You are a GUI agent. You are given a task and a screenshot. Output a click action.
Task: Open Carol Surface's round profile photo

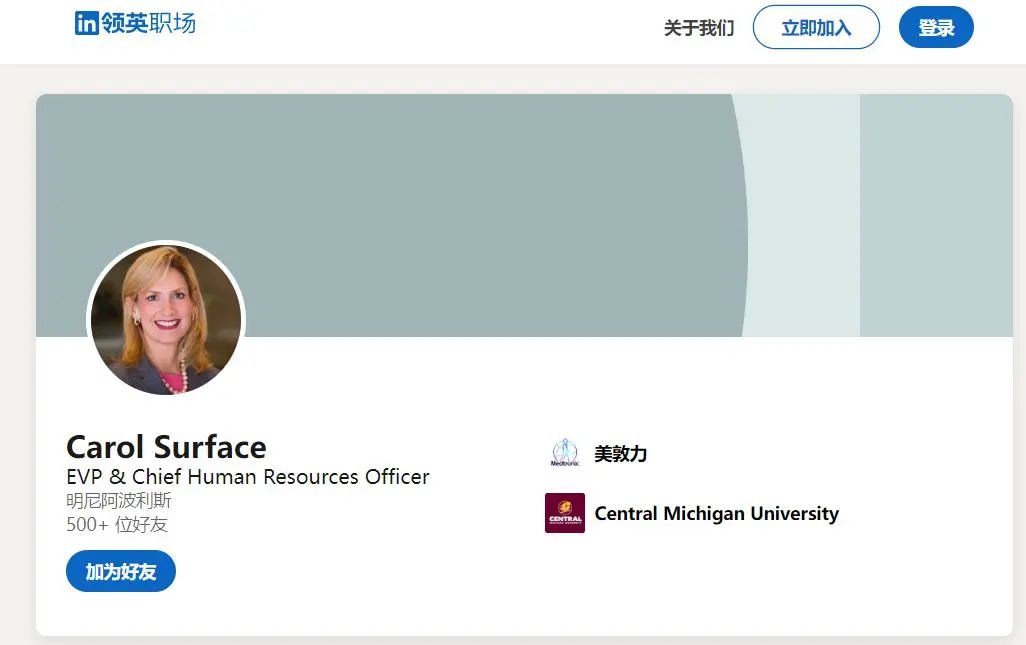166,319
